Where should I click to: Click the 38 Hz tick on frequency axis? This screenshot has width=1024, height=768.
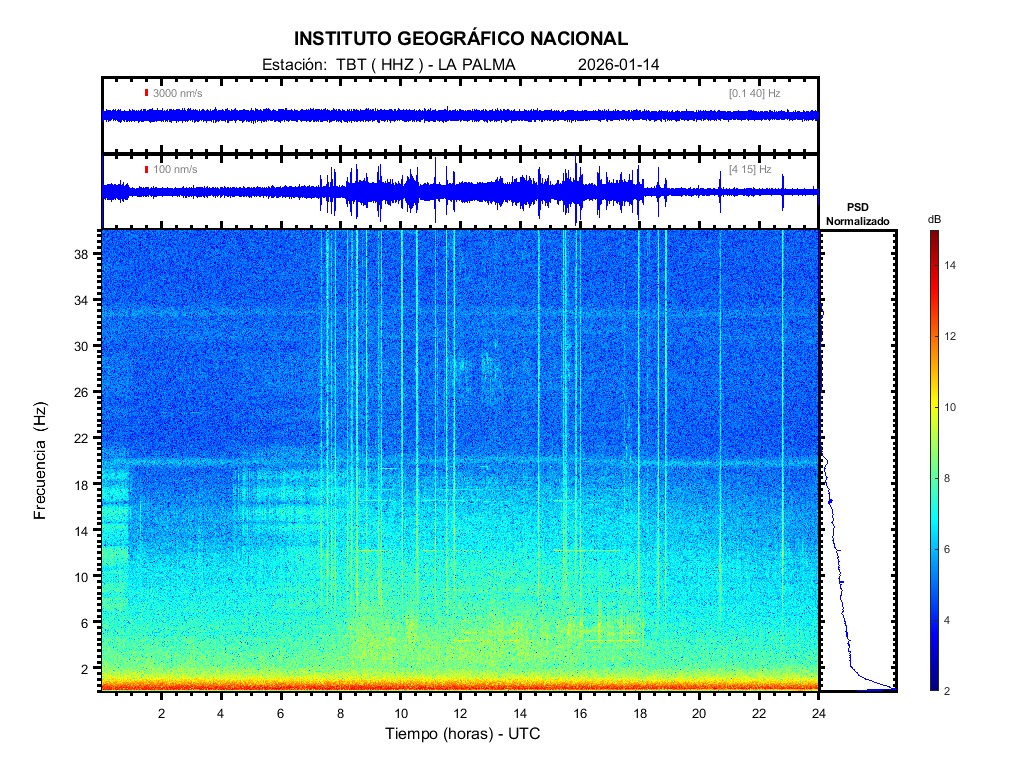87,254
